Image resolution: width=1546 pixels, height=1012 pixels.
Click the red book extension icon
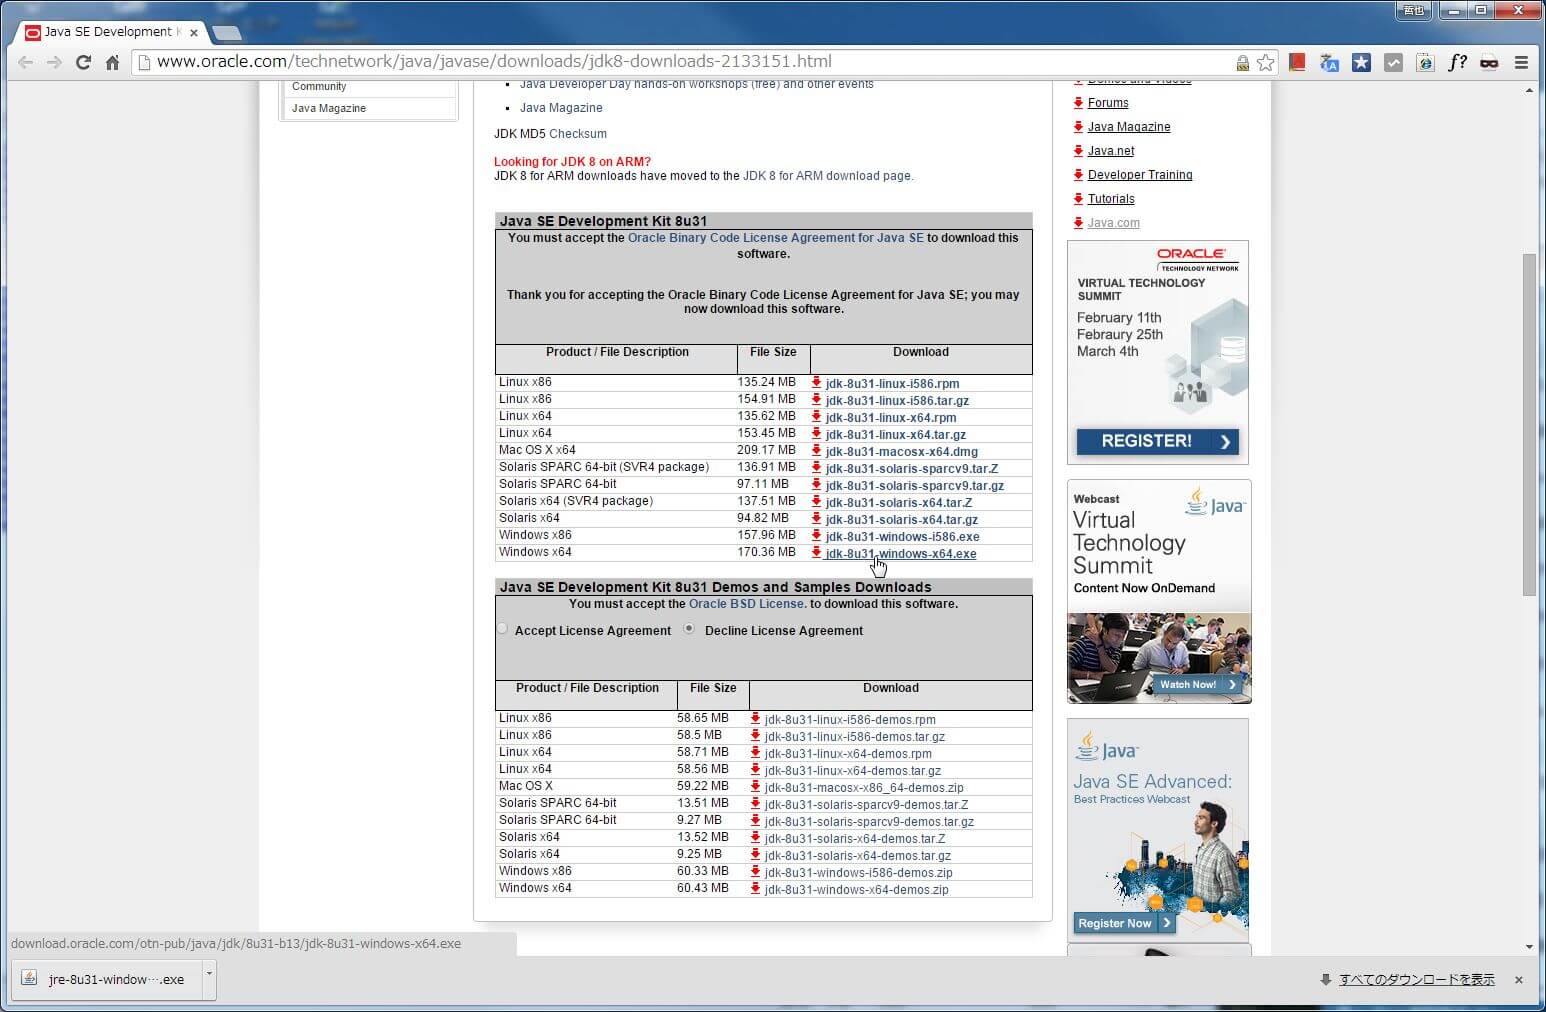pyautogui.click(x=1297, y=62)
